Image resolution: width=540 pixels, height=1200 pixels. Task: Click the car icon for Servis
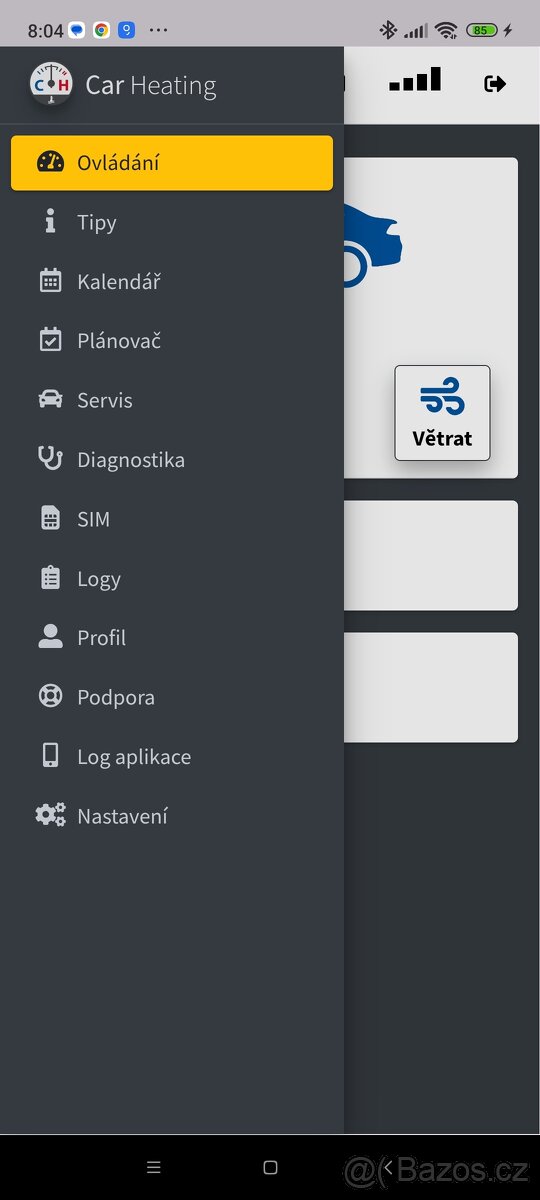pyautogui.click(x=50, y=400)
